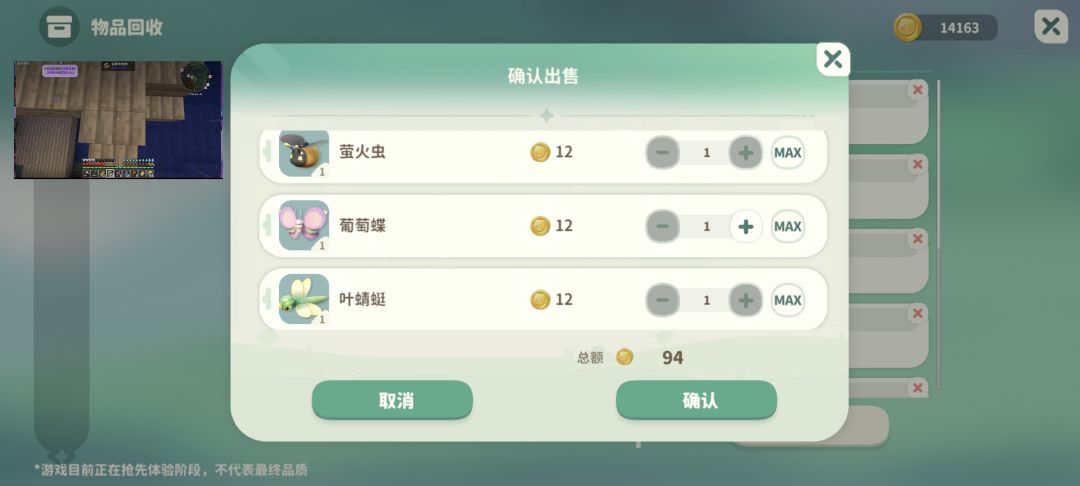Close the 确认出售 dialog
This screenshot has height=486, width=1080.
[833, 59]
